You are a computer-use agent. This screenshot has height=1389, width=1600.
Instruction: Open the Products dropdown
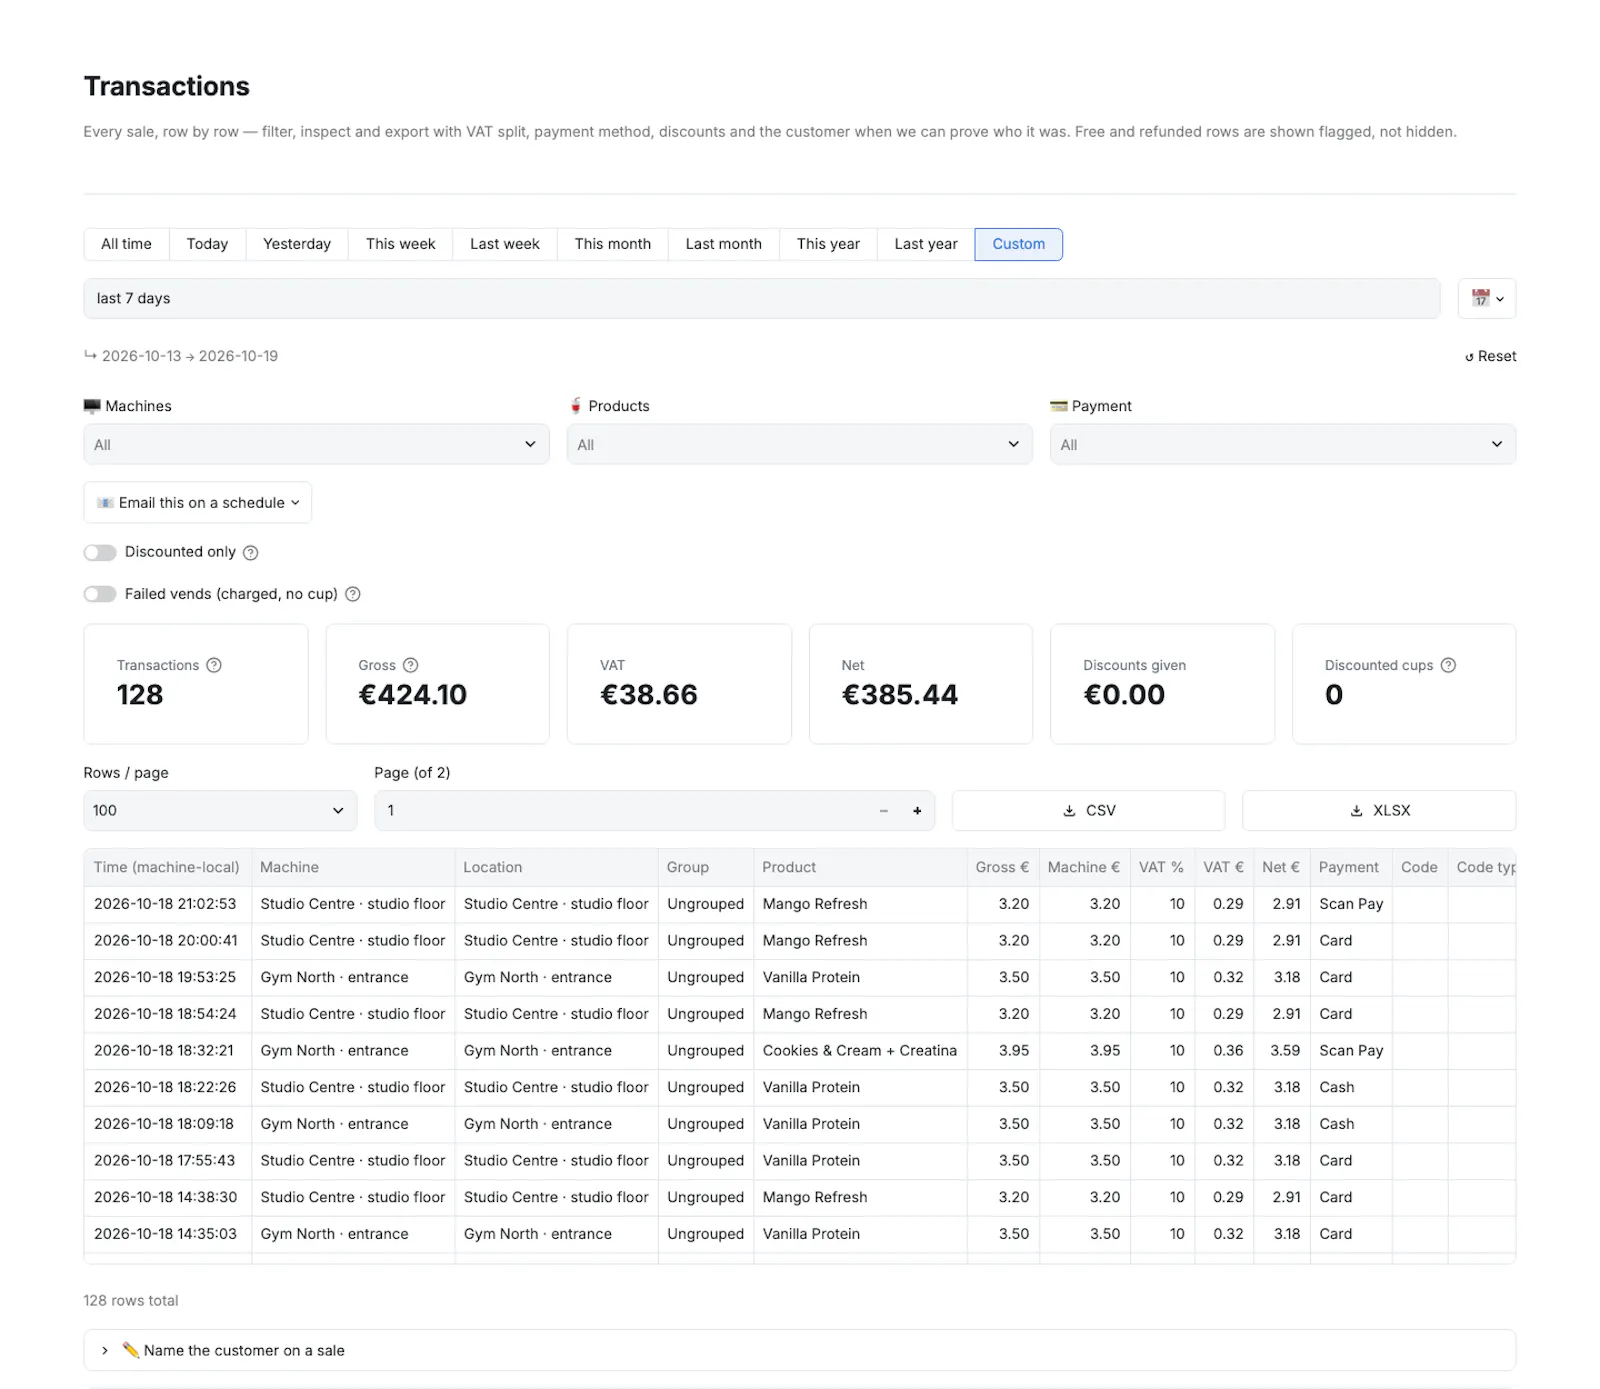tap(799, 444)
